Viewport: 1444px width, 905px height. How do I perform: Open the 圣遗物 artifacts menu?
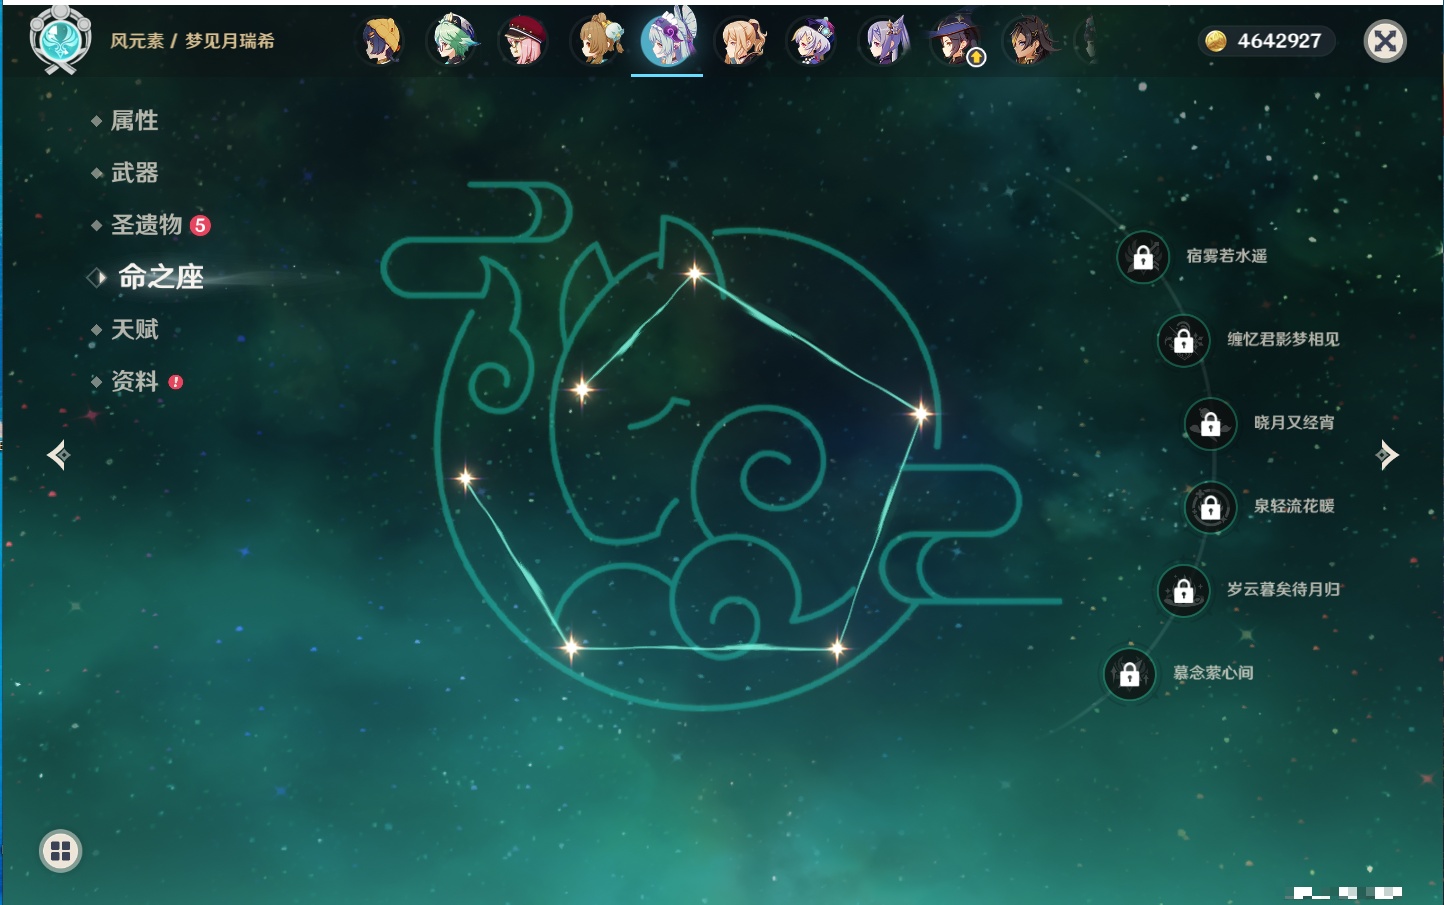(146, 225)
